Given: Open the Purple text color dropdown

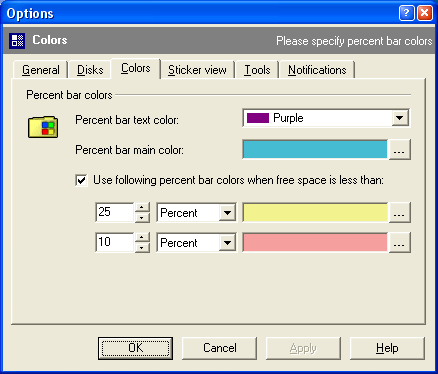Looking at the screenshot, I should click(x=399, y=118).
